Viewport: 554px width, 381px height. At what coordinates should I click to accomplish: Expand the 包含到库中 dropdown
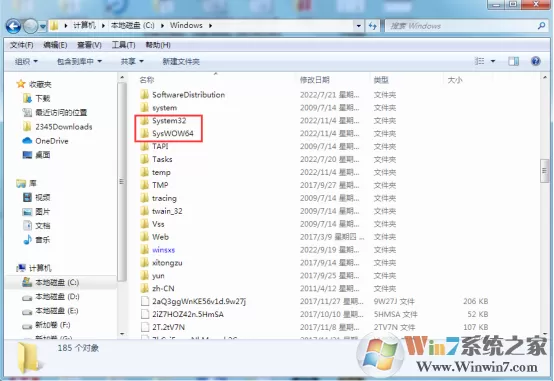click(x=79, y=61)
